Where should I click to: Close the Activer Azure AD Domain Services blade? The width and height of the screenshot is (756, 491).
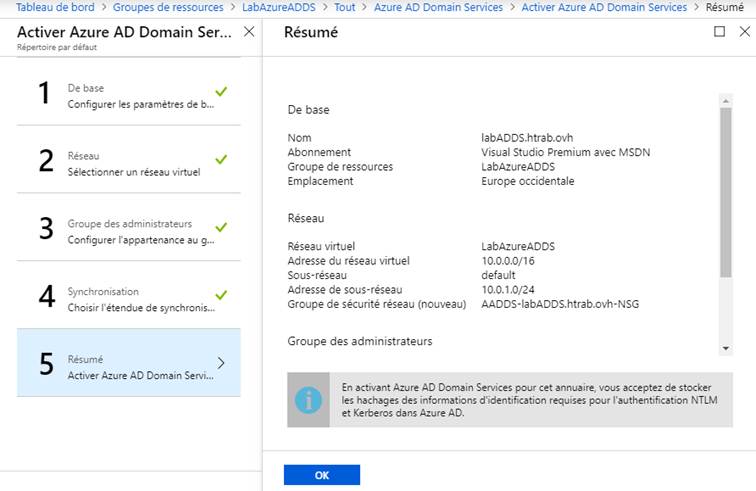[249, 32]
